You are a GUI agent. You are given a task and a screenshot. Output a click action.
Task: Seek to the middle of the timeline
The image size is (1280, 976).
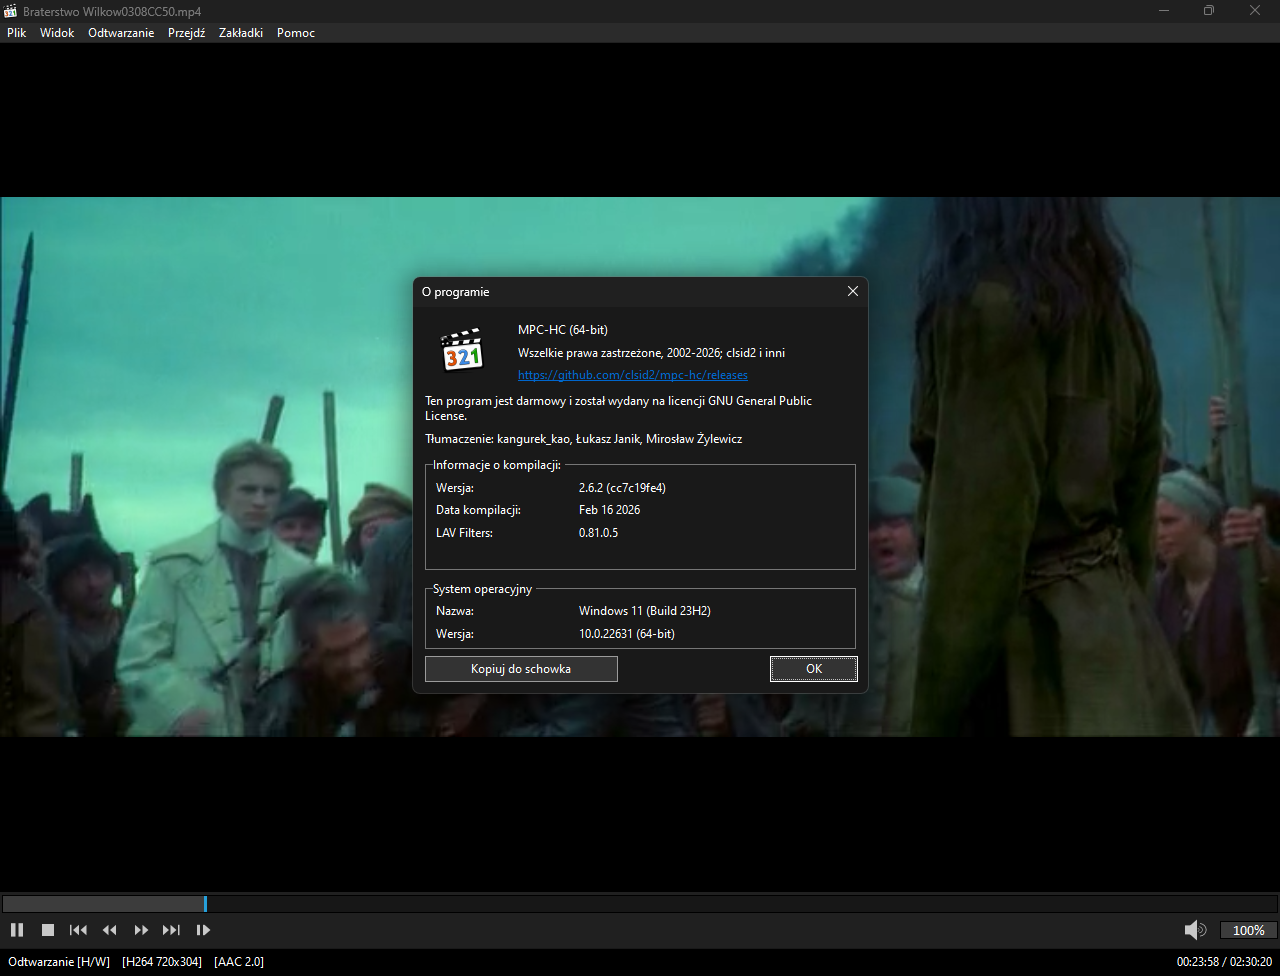(640, 904)
